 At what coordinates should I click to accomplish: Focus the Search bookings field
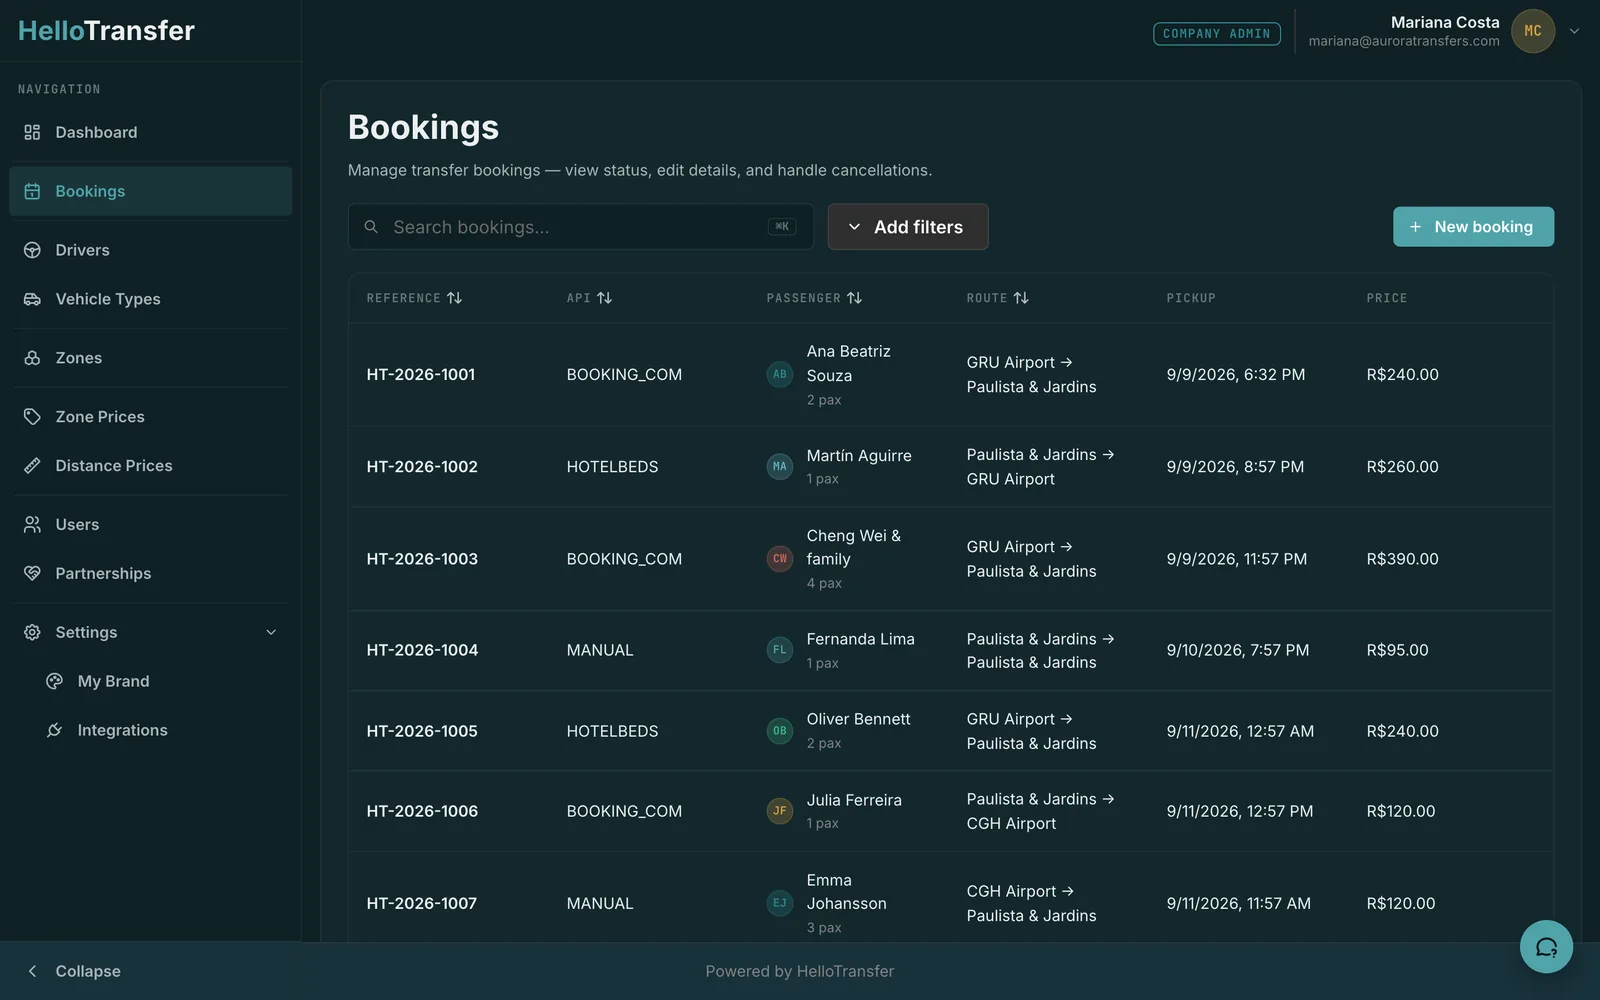pyautogui.click(x=580, y=227)
